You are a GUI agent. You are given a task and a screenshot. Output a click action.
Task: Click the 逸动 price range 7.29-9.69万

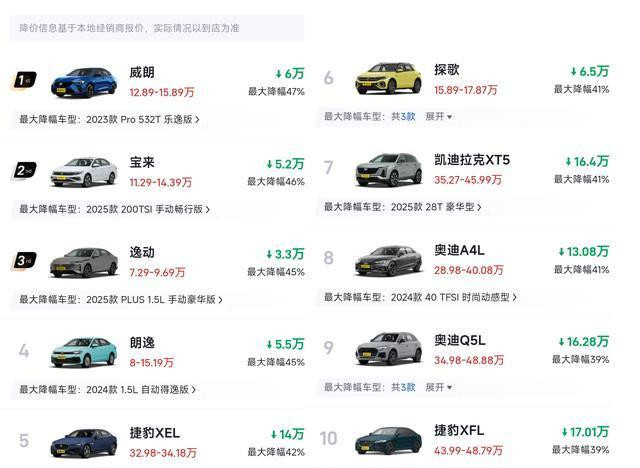tap(161, 272)
